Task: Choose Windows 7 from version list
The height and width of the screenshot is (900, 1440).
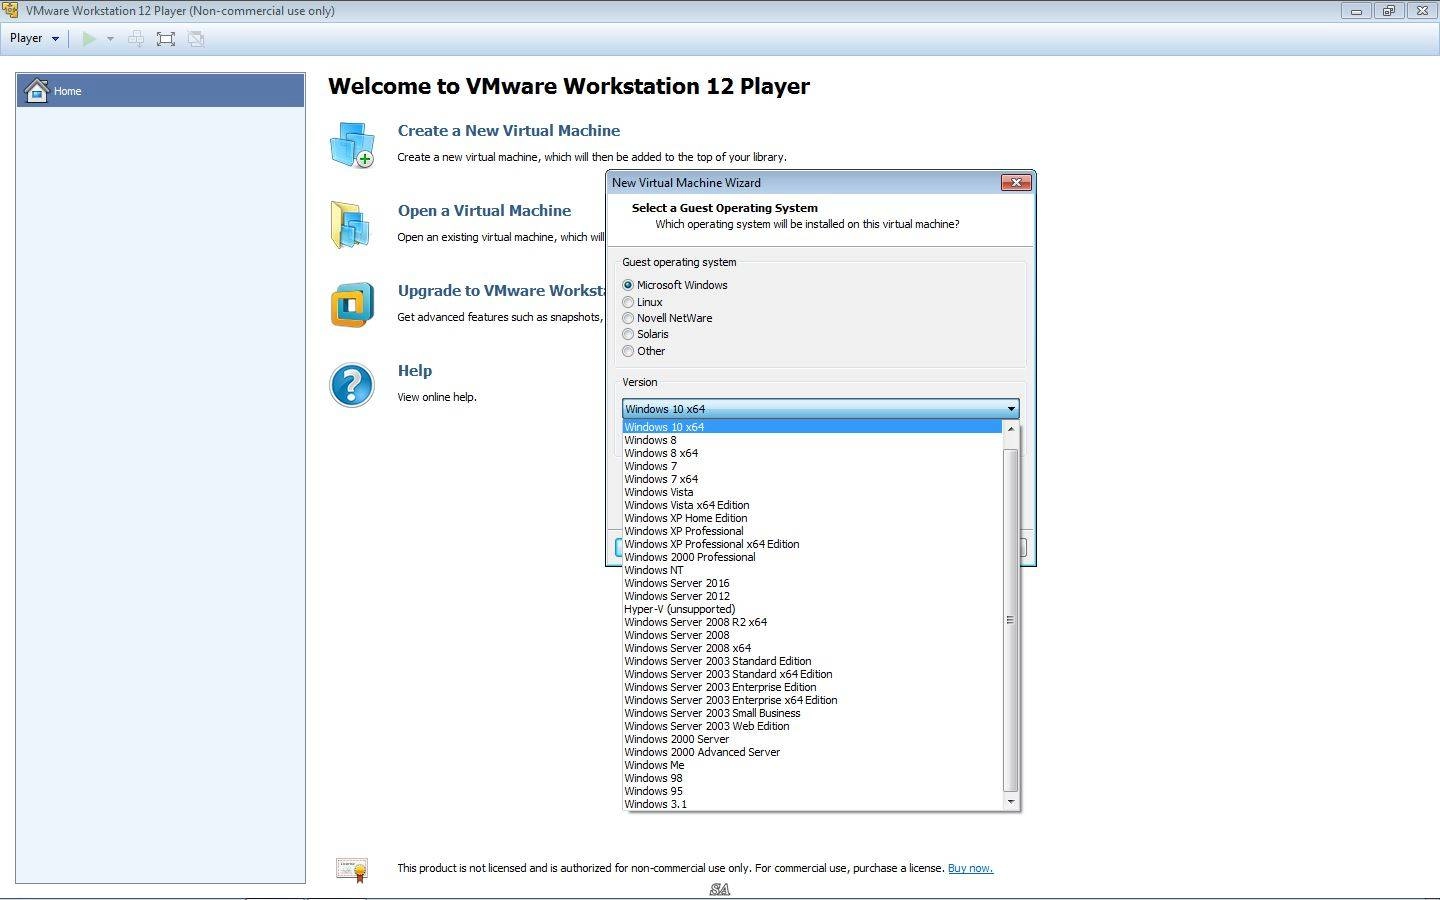Action: click(x=812, y=466)
